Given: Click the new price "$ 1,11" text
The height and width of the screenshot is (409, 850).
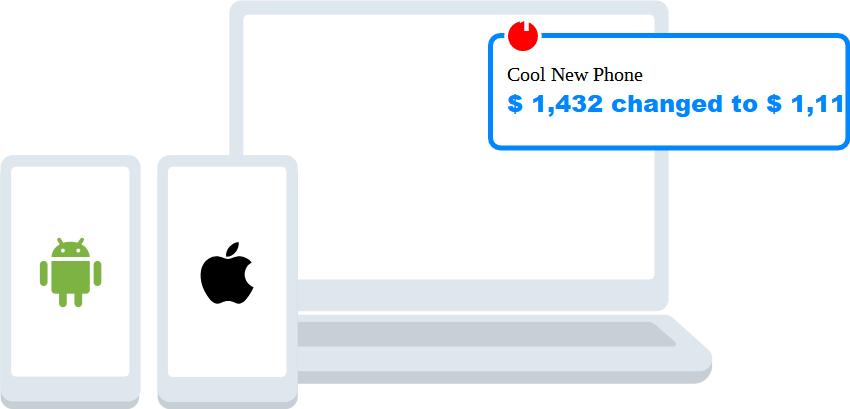Looking at the screenshot, I should 805,104.
